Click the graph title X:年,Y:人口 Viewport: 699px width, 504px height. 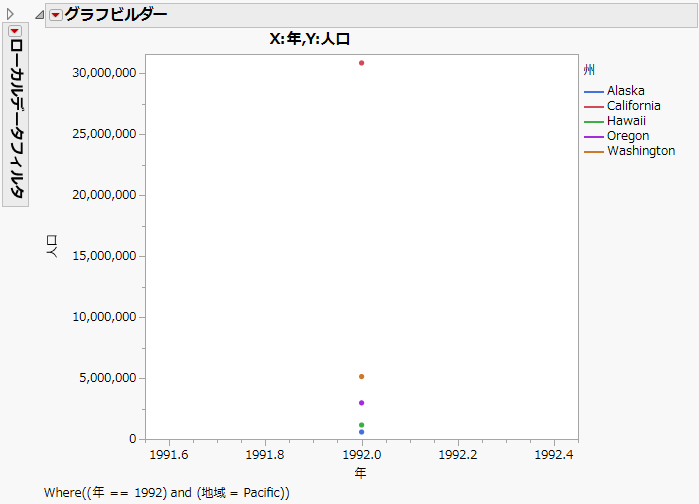(x=310, y=39)
